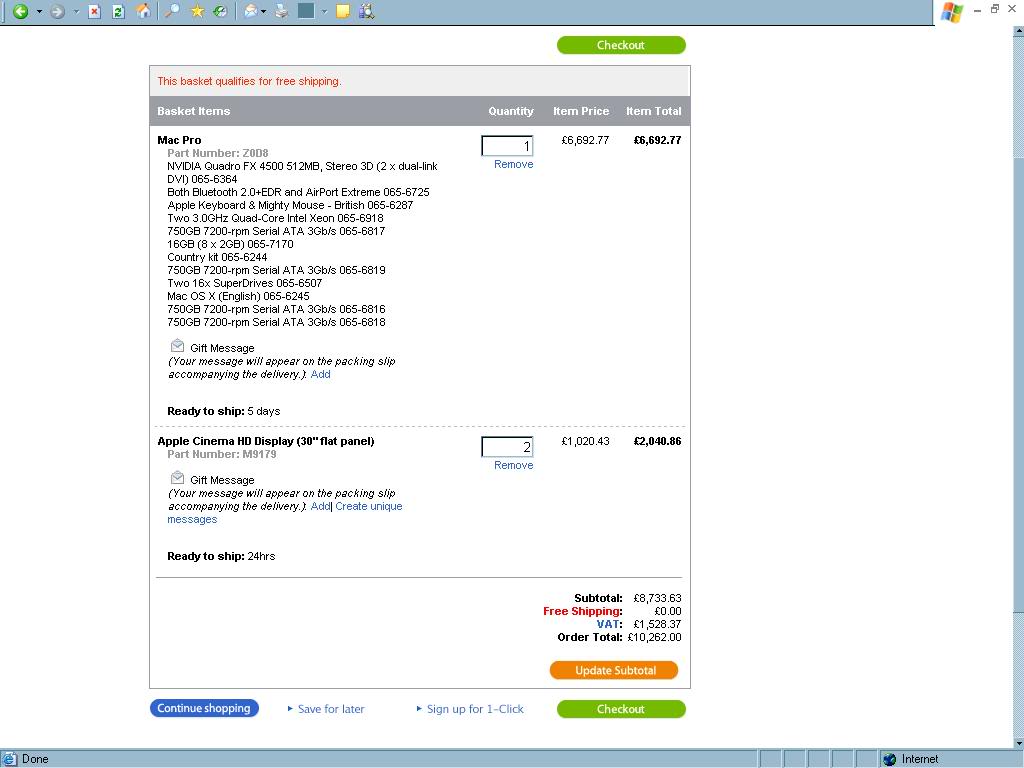Screen dimensions: 1024x768
Task: Click the 16GB (8 x 2GB) 065-7170 line
Action: click(231, 244)
